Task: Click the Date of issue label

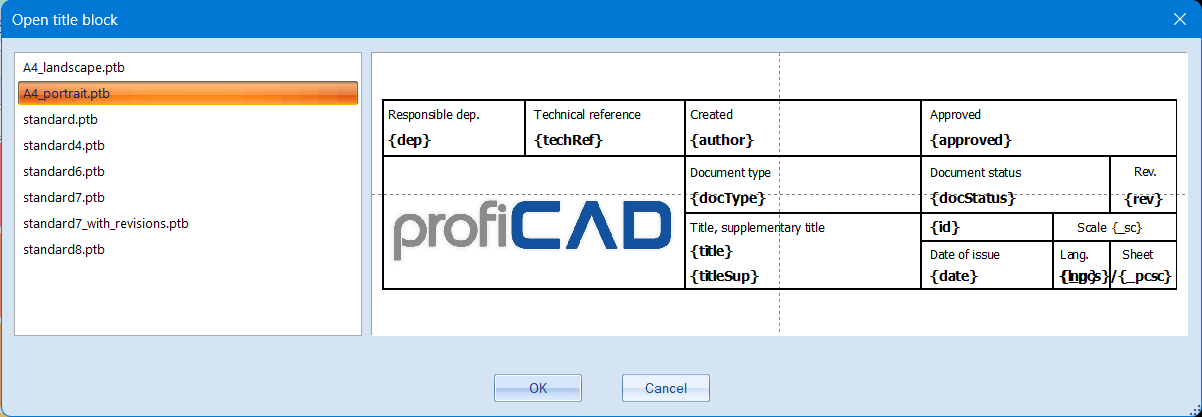Action: 965,255
